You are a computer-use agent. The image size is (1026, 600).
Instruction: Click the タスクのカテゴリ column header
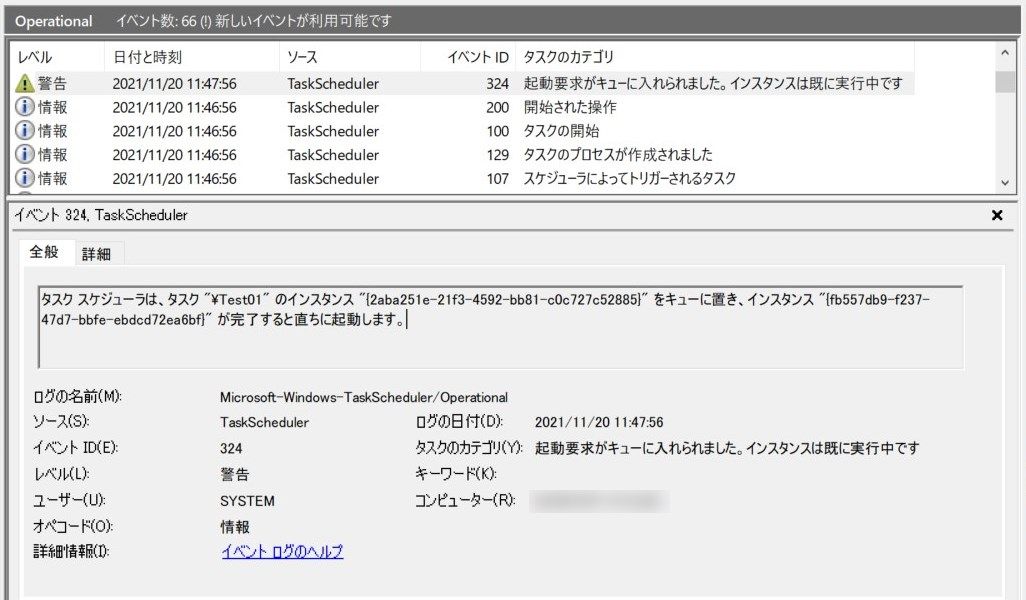(569, 58)
